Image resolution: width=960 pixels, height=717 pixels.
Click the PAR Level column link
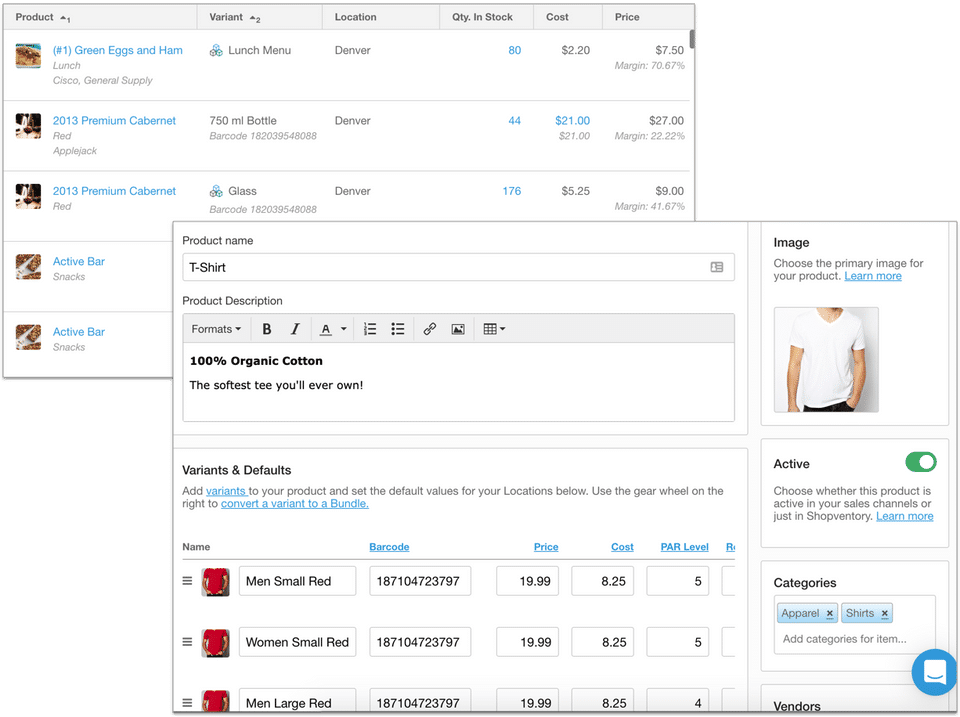pyautogui.click(x=684, y=547)
